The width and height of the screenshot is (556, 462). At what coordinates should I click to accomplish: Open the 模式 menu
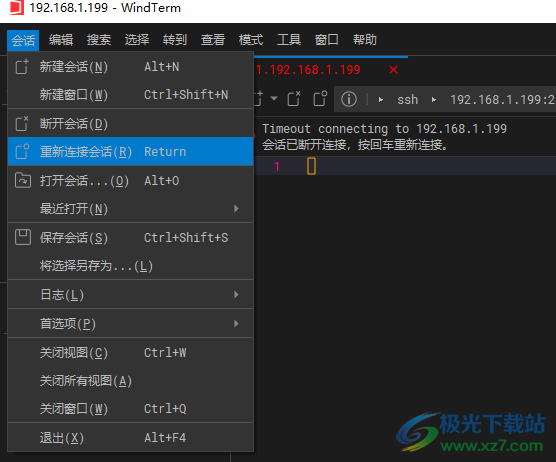point(251,40)
